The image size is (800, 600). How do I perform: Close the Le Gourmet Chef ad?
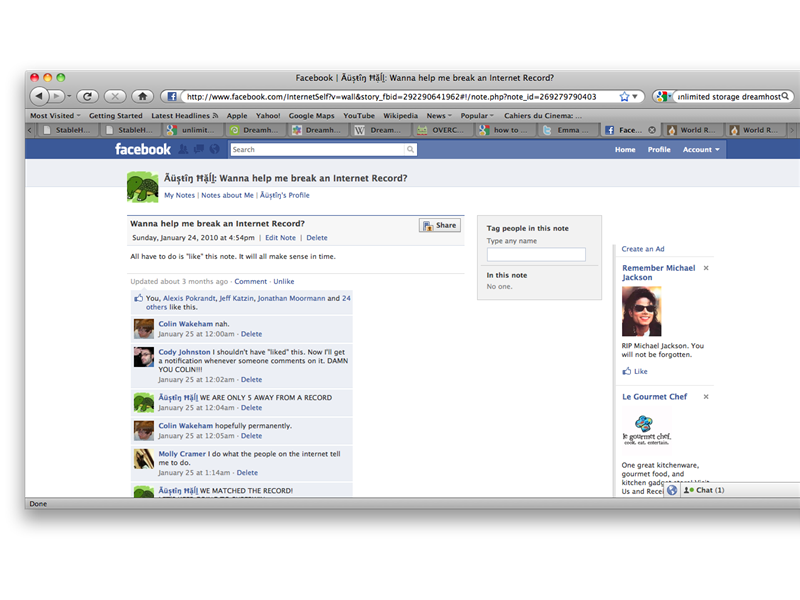click(706, 396)
